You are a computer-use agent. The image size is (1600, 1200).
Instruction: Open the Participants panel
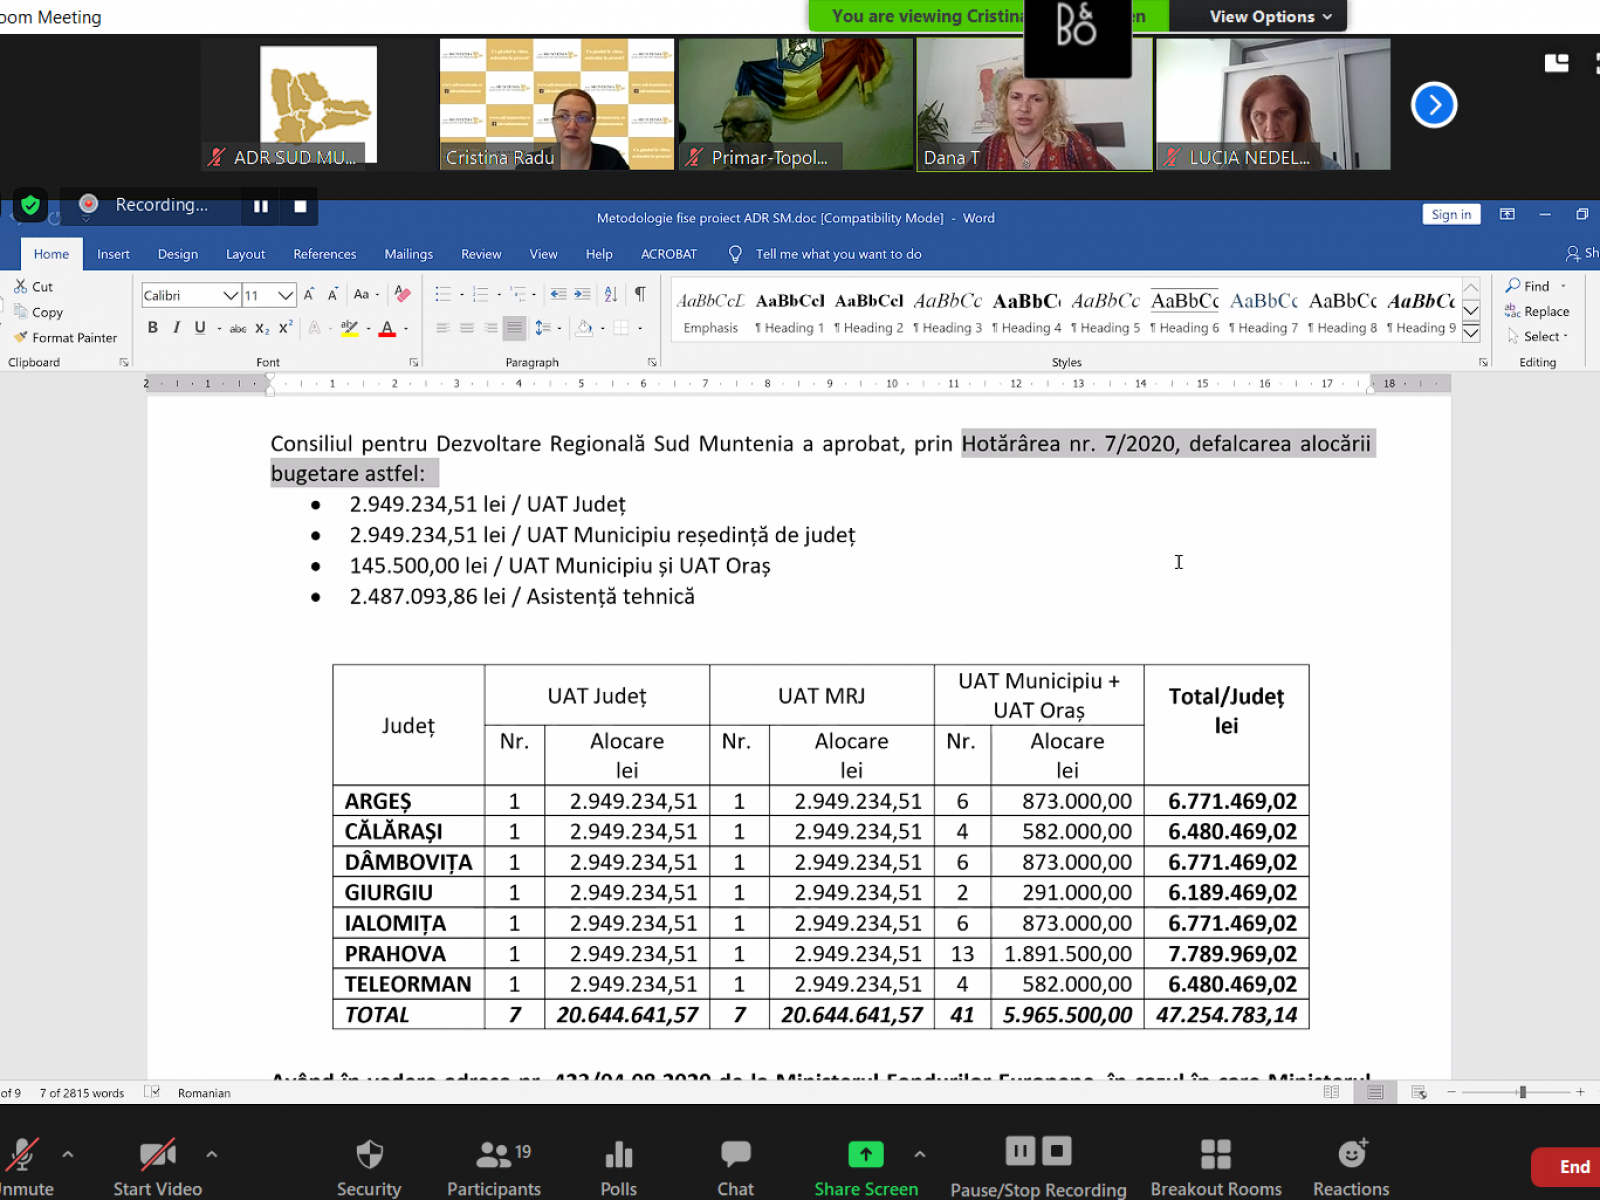pyautogui.click(x=493, y=1166)
